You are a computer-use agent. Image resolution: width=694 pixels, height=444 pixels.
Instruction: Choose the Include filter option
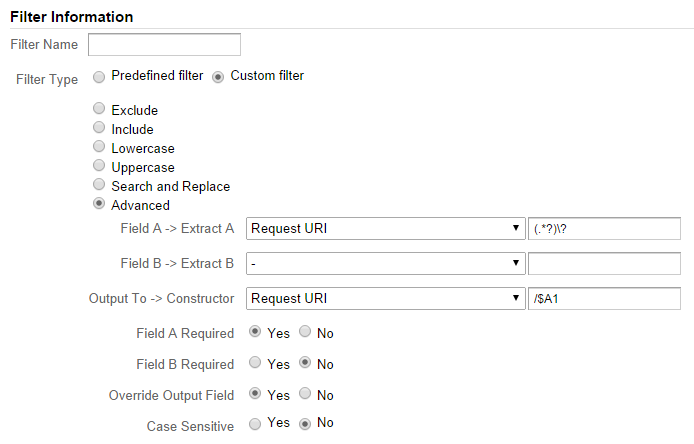99,129
